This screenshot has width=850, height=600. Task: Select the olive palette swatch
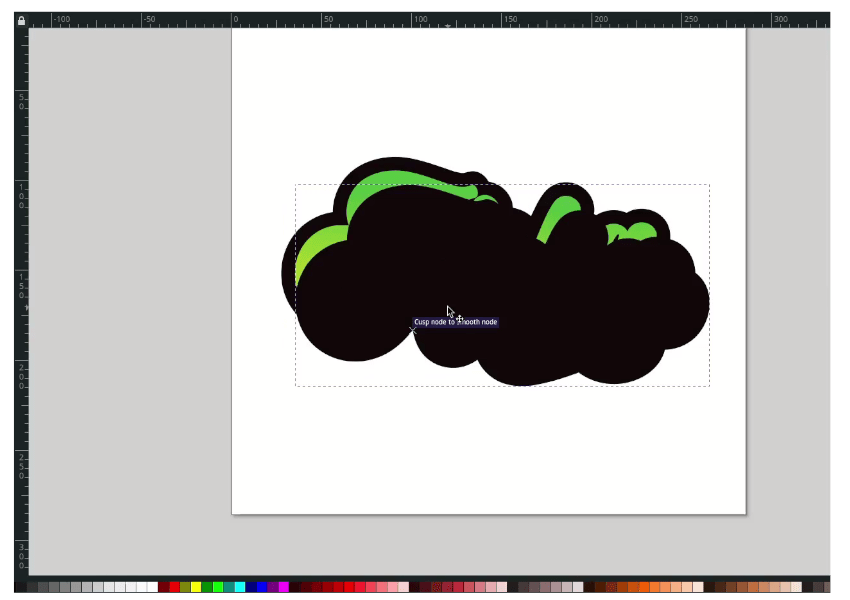[x=185, y=587]
